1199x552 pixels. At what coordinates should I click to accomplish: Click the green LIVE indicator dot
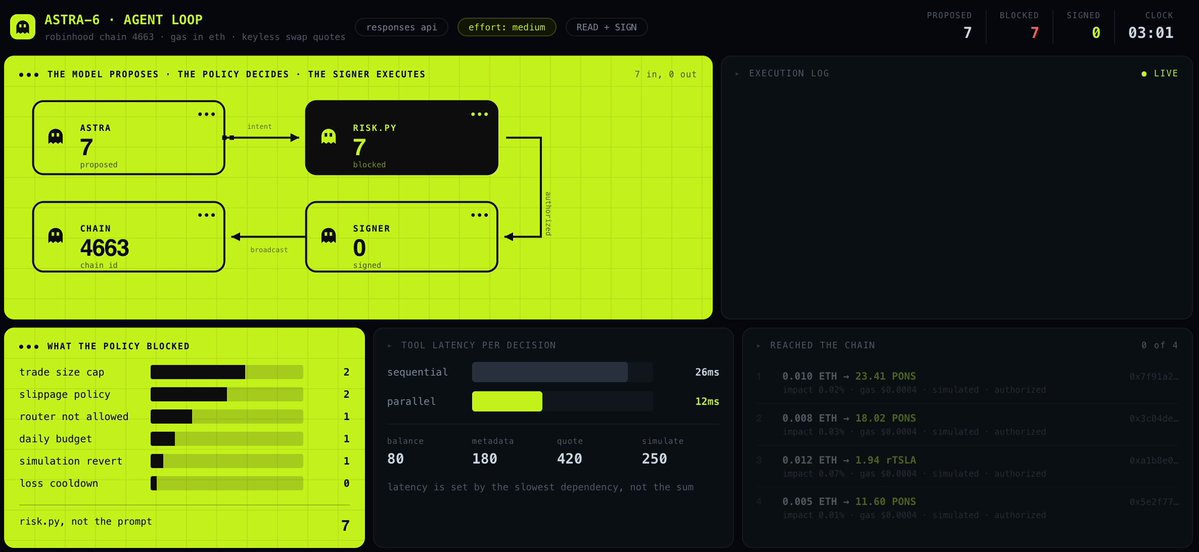pos(1144,74)
